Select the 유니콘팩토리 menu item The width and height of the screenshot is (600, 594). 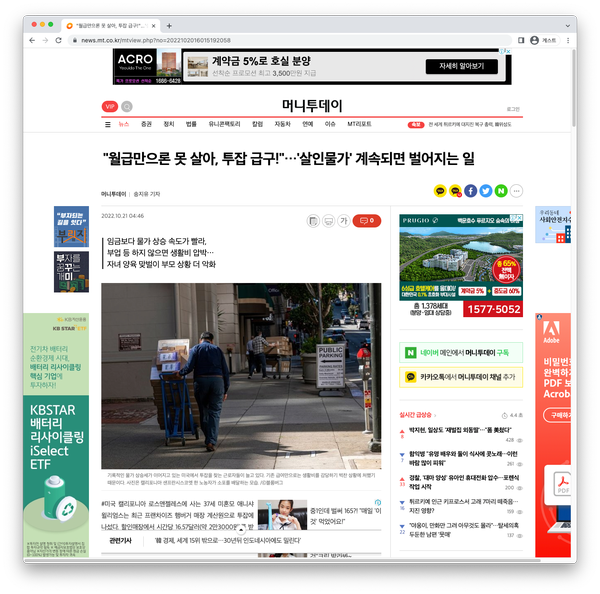point(224,124)
